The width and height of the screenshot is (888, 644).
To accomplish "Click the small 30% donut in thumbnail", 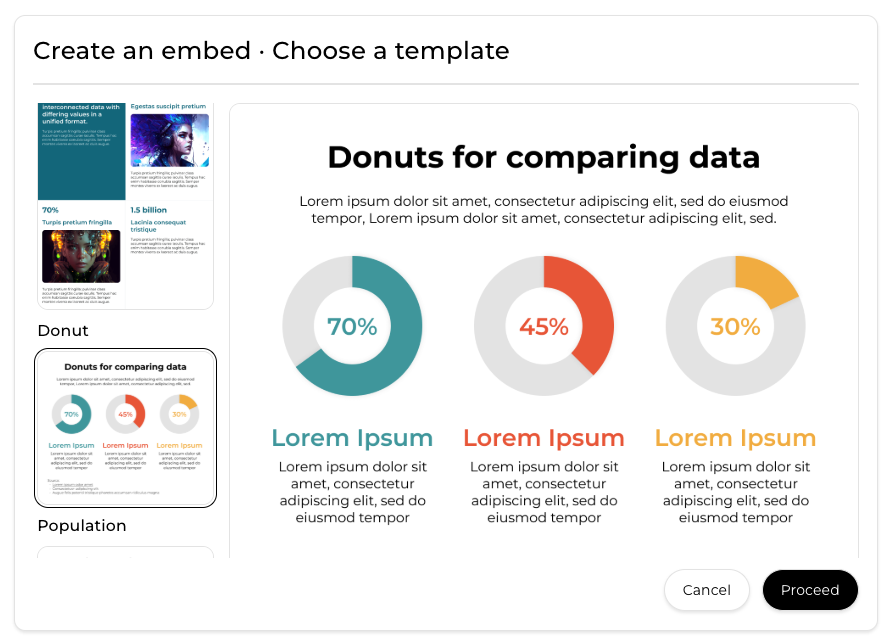I will pyautogui.click(x=179, y=414).
